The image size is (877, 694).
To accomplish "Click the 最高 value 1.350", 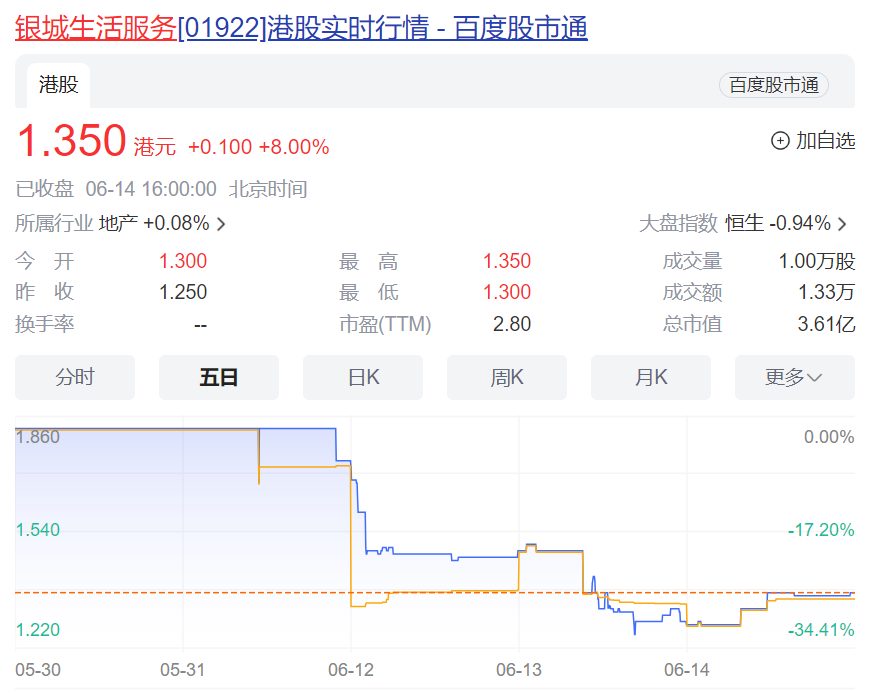I will pyautogui.click(x=507, y=261).
